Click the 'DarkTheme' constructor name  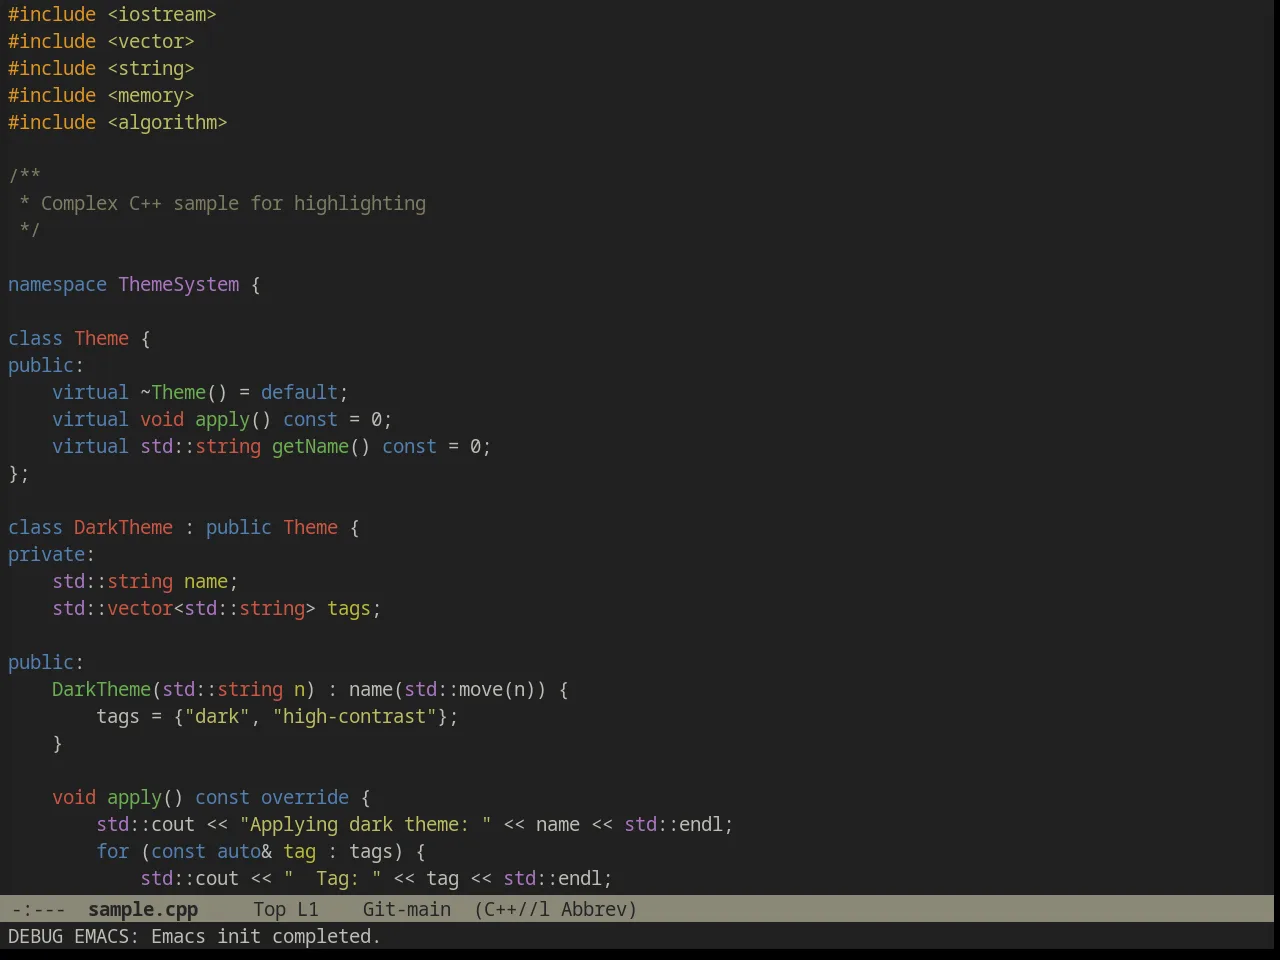click(x=101, y=689)
